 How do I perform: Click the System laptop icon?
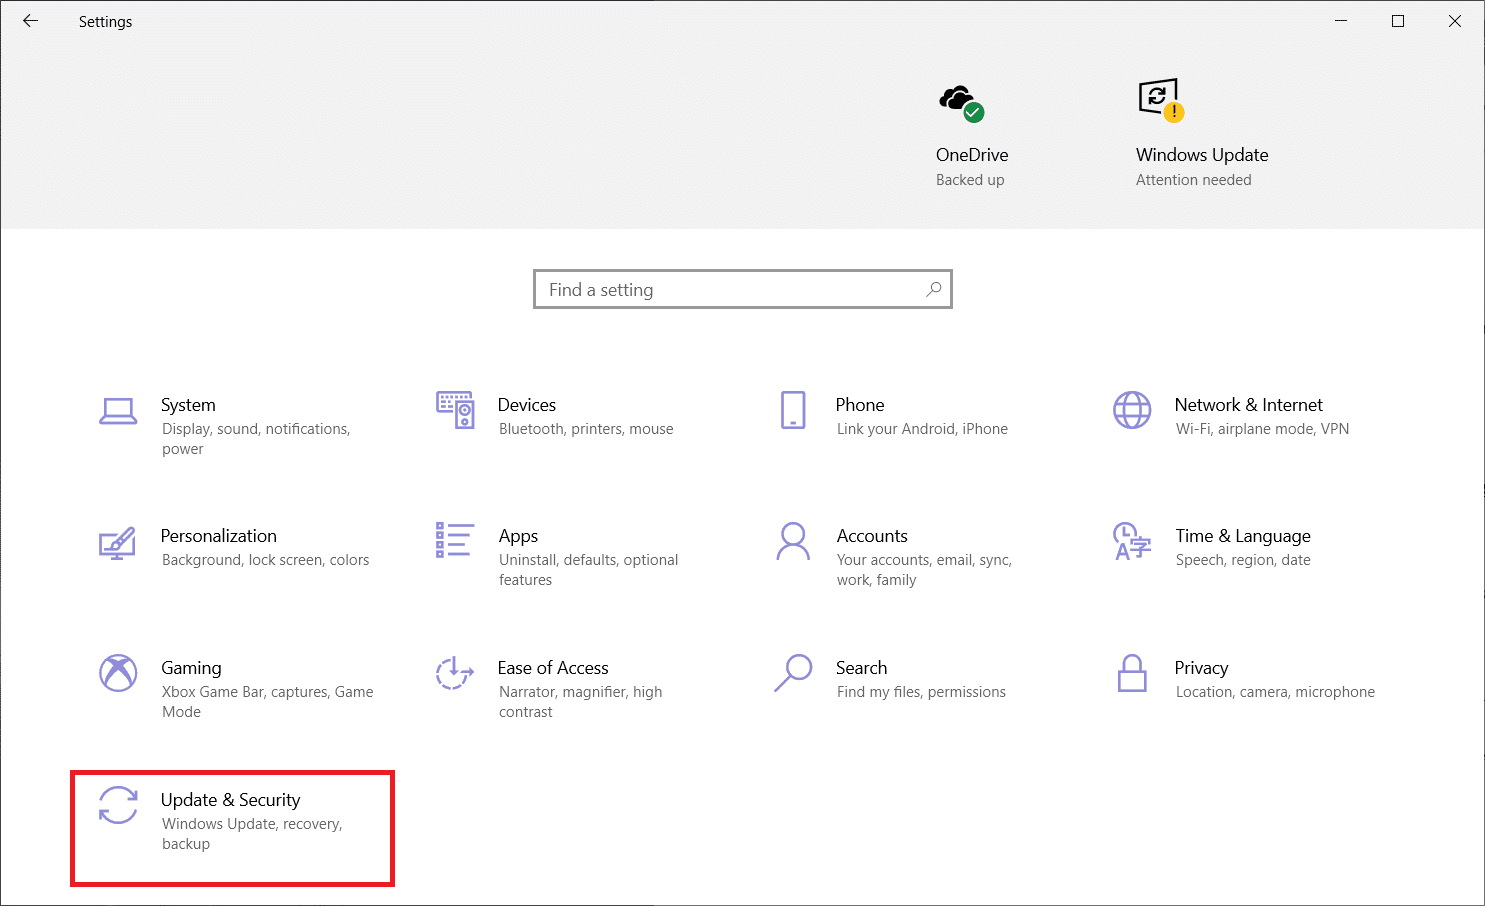pyautogui.click(x=118, y=411)
